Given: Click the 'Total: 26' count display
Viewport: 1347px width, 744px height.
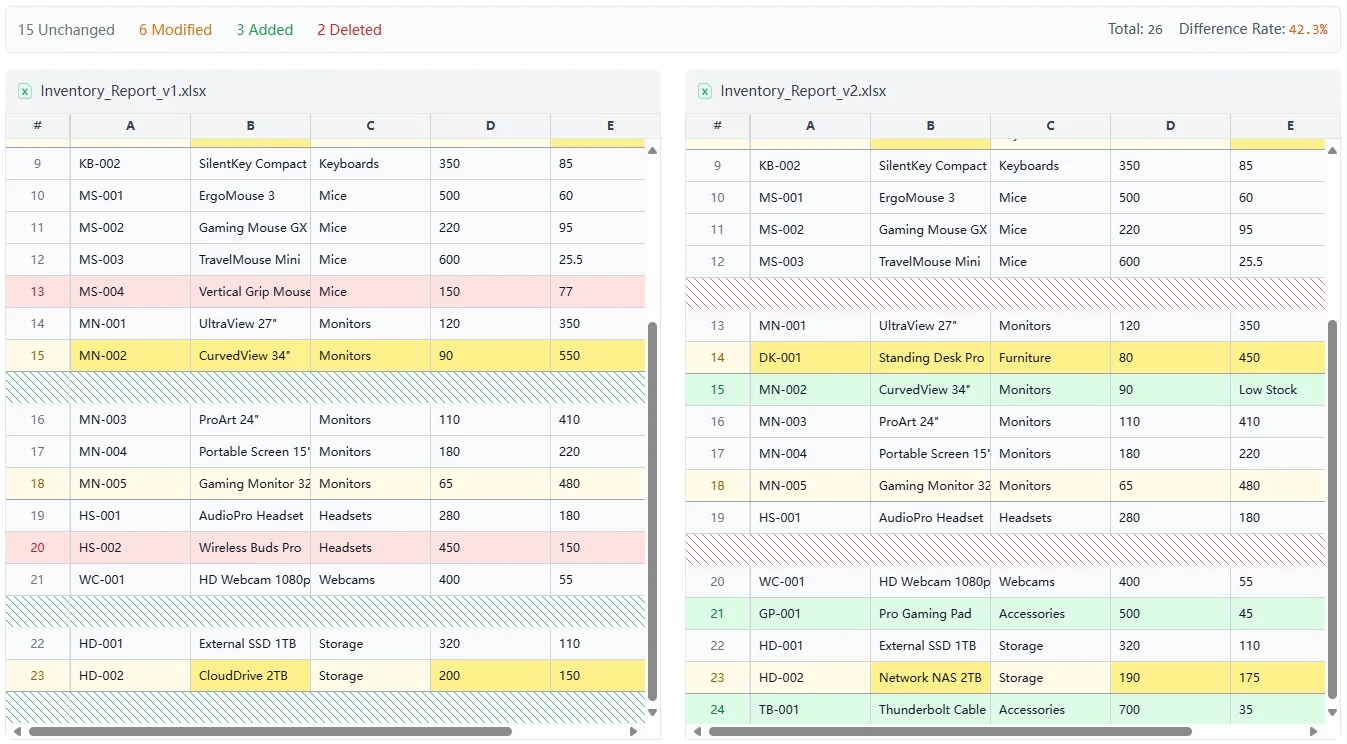Looking at the screenshot, I should [1134, 29].
